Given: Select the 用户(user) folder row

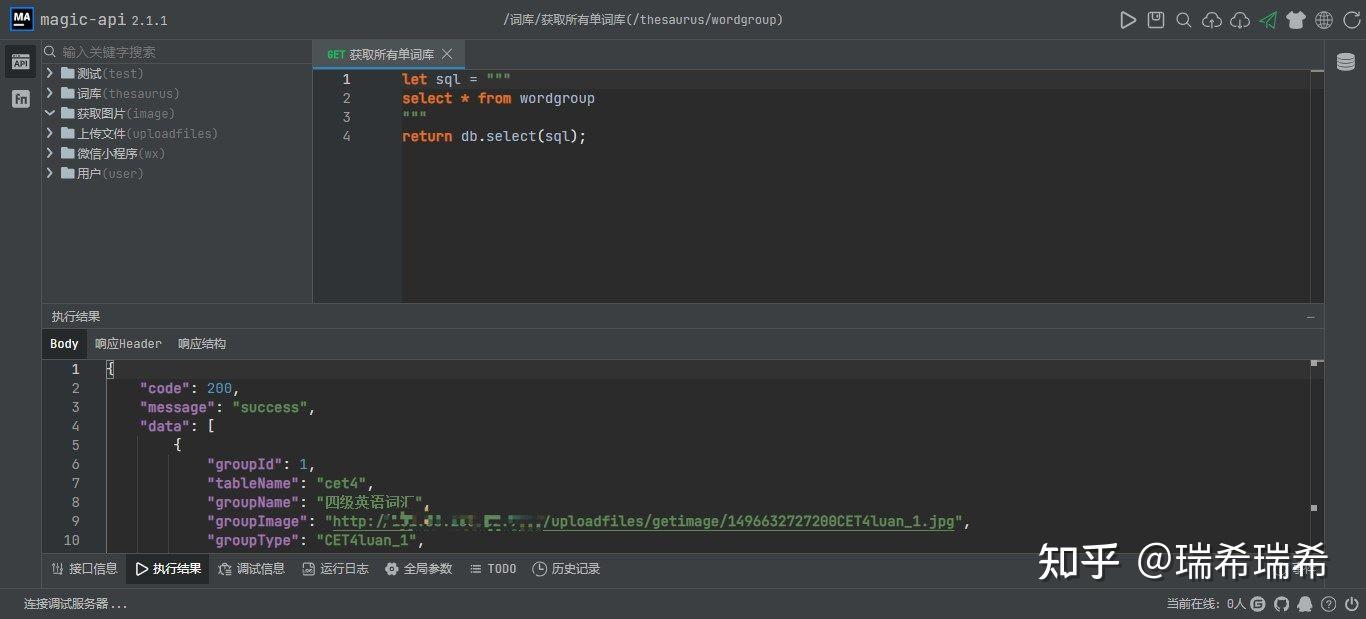Looking at the screenshot, I should (x=177, y=173).
